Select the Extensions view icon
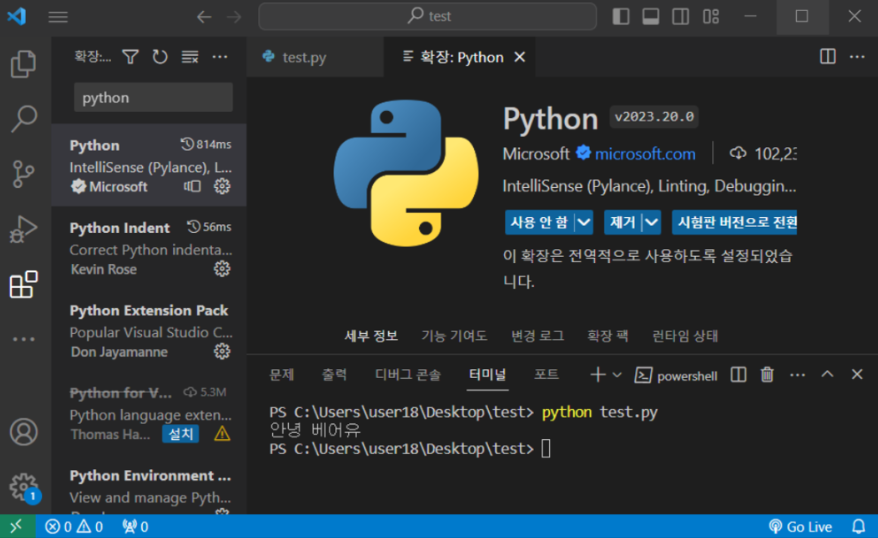Screen dimensions: 878x538 pyautogui.click(x=24, y=284)
